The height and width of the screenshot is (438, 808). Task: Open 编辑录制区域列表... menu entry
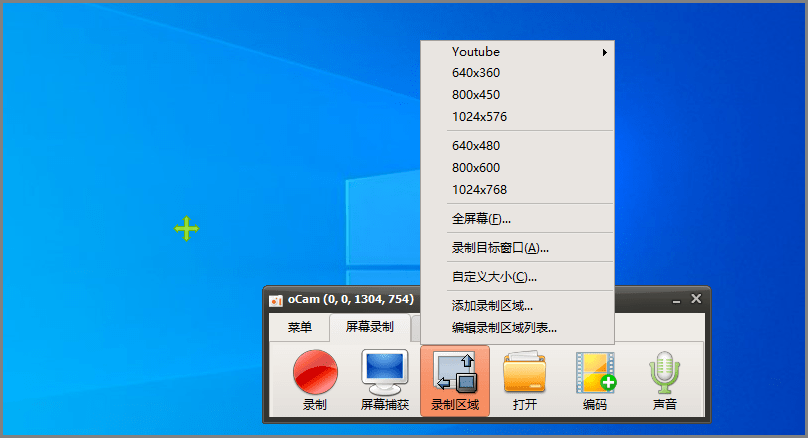tap(517, 328)
